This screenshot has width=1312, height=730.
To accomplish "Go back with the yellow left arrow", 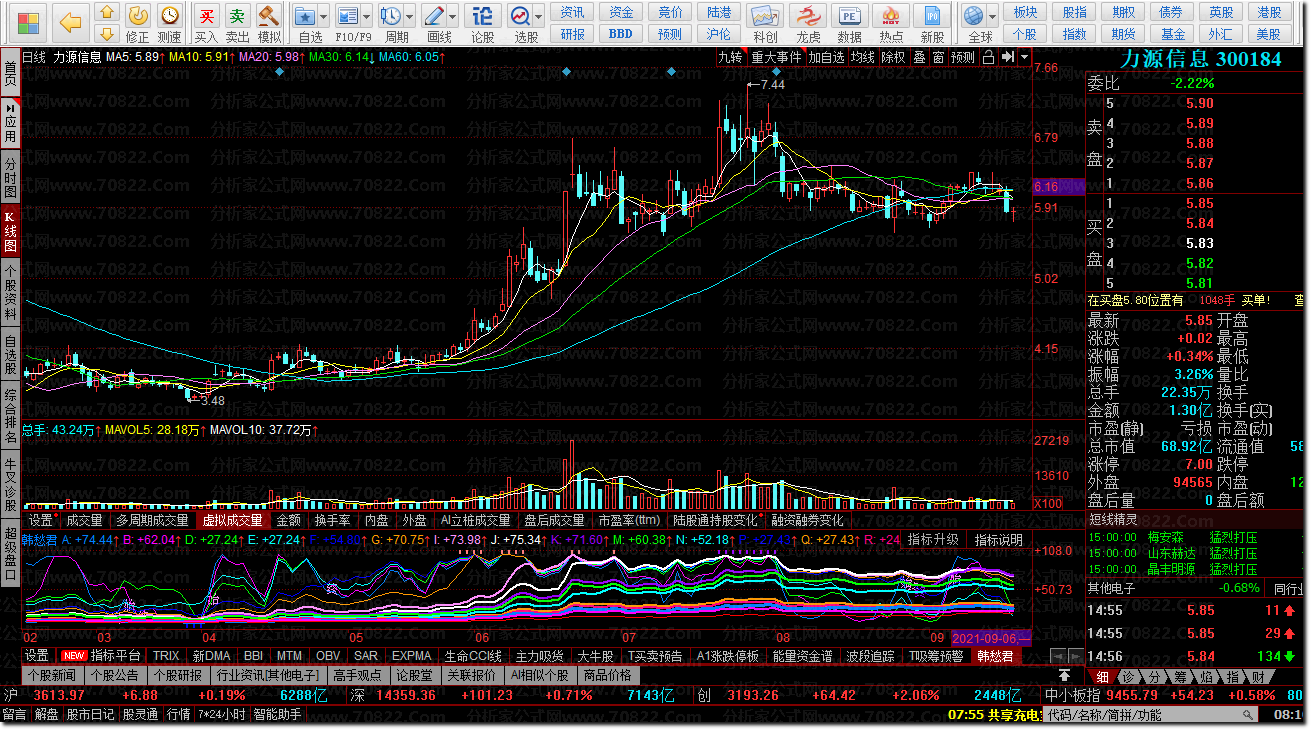I will [x=70, y=22].
